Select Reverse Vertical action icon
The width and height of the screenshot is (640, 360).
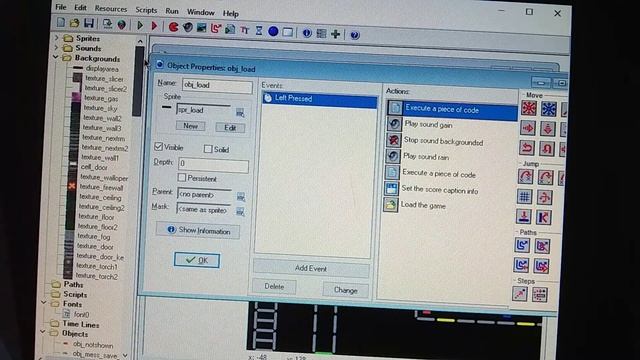coord(546,148)
